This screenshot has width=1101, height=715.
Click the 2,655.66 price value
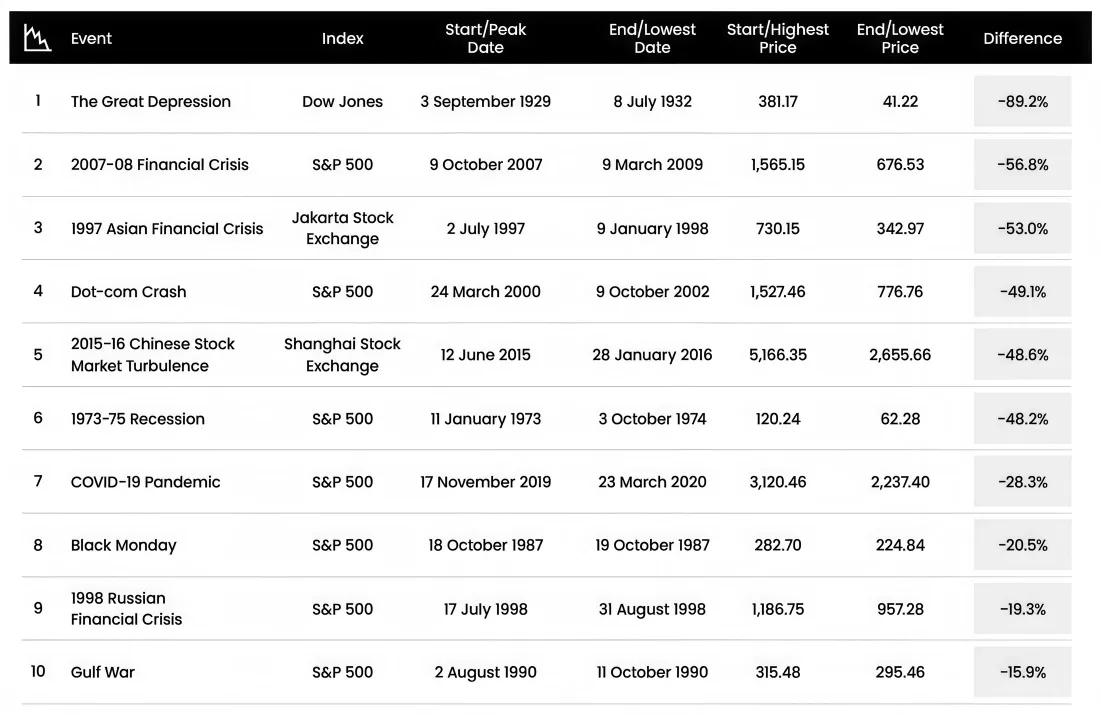pos(900,355)
